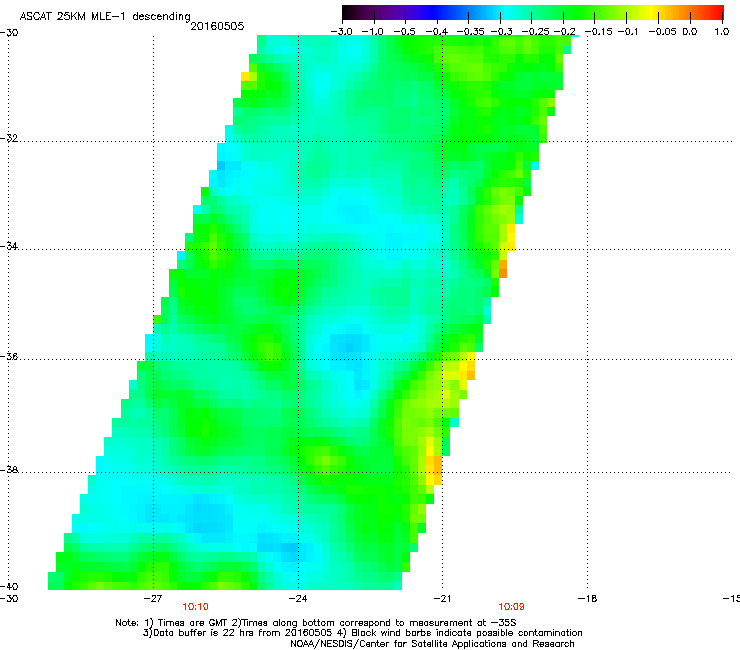Select the -38 latitude axis label
Image resolution: width=740 pixels, height=650 pixels.
tap(9, 470)
